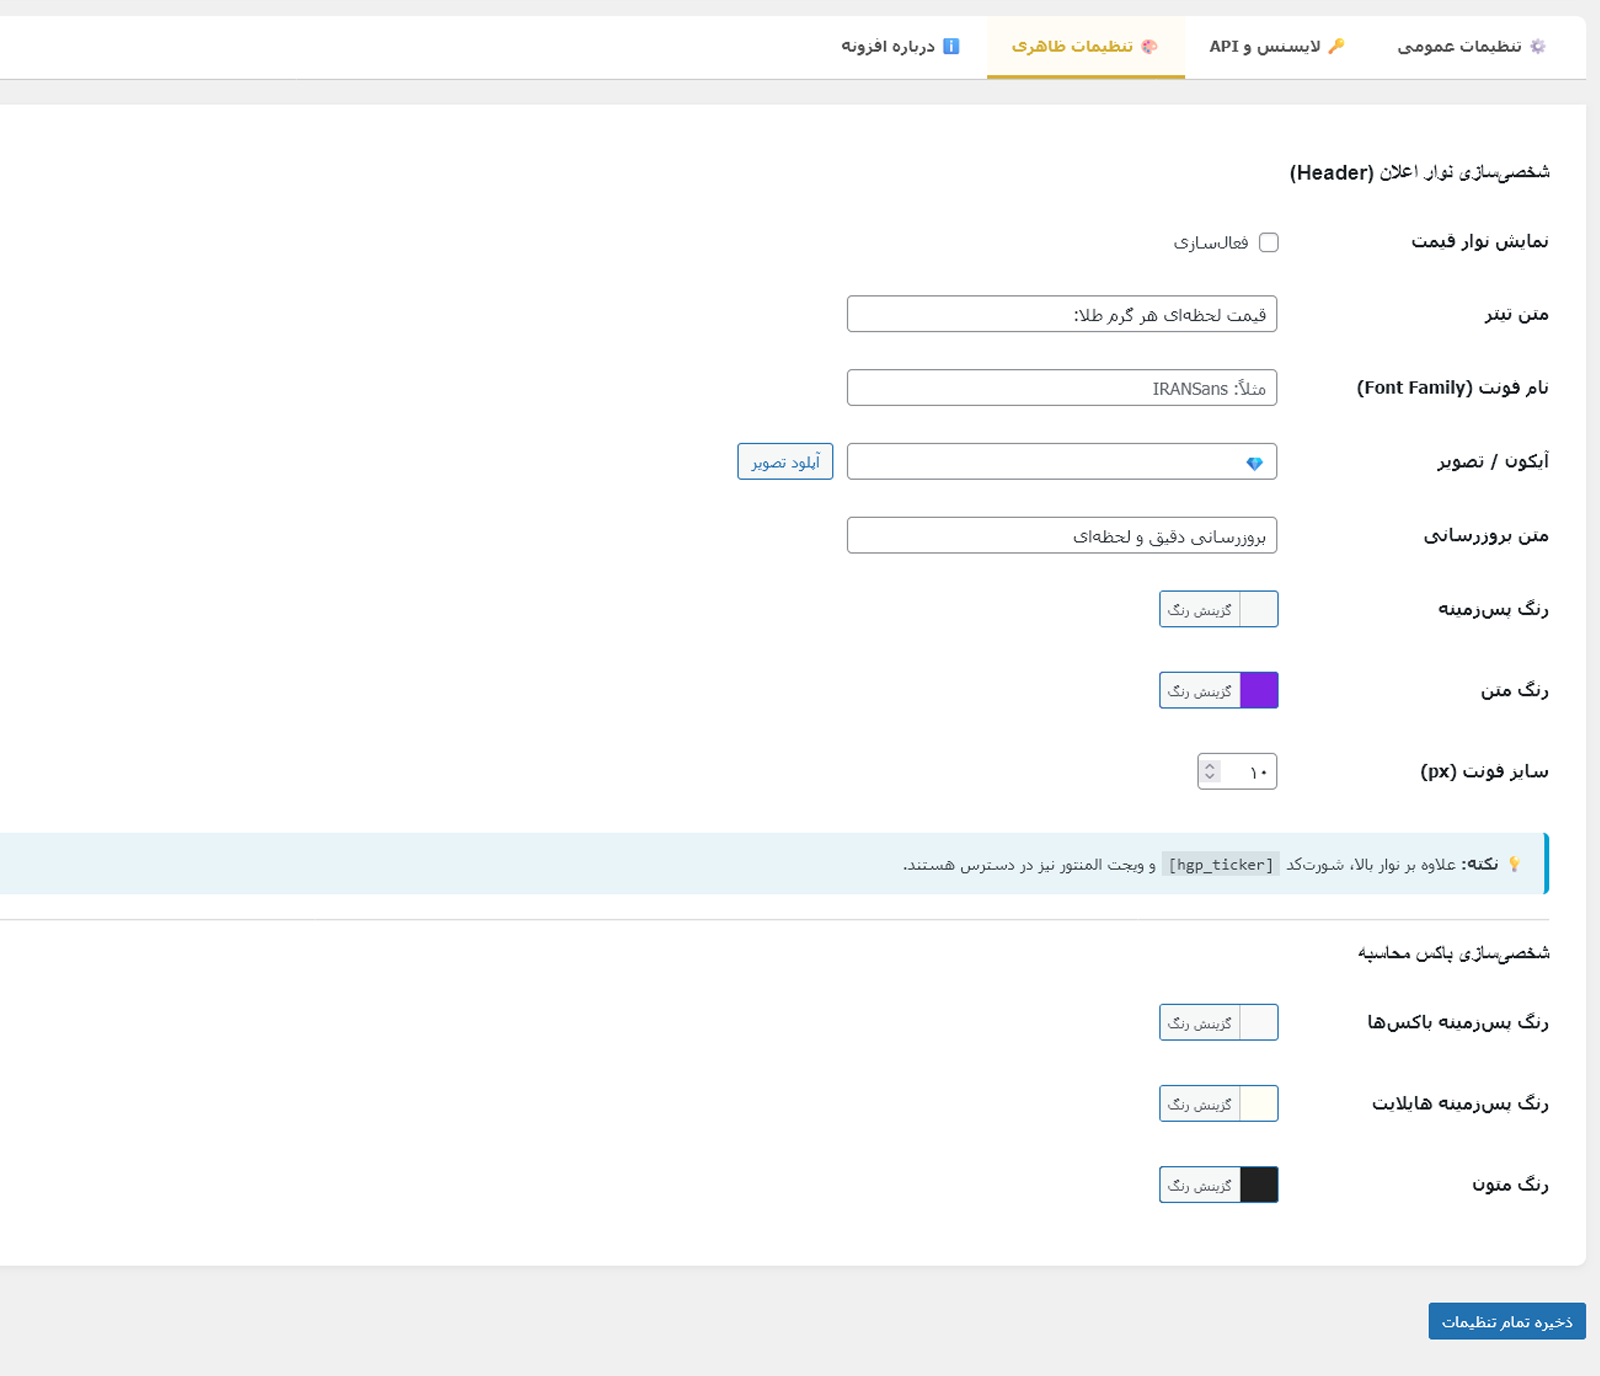Click the شخصی‌سازی نوار اعلان (Header) heading
The width and height of the screenshot is (1600, 1376).
click(1420, 172)
